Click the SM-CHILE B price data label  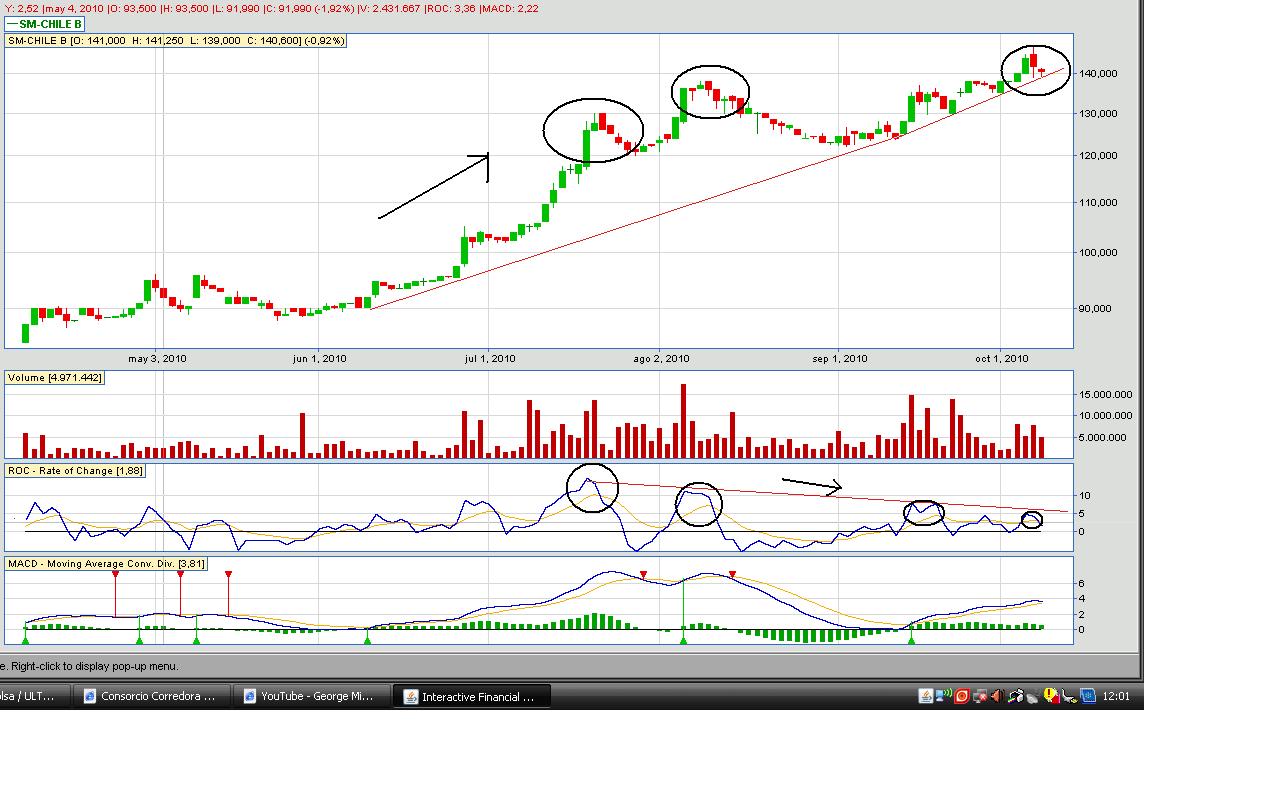[176, 41]
